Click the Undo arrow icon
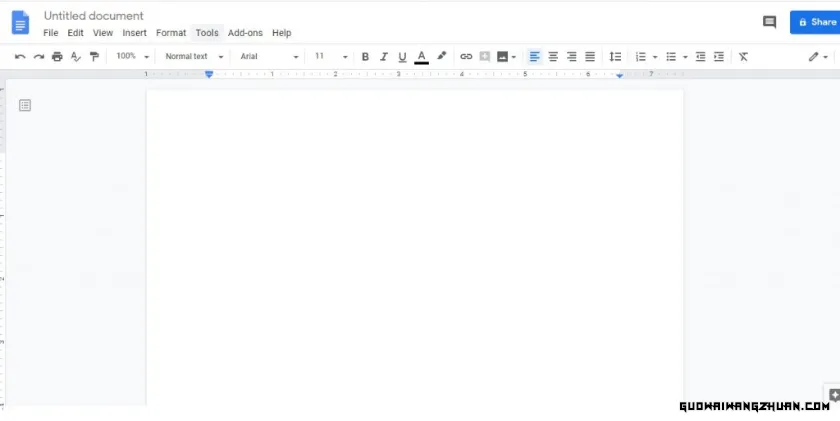840x421 pixels. [20, 57]
